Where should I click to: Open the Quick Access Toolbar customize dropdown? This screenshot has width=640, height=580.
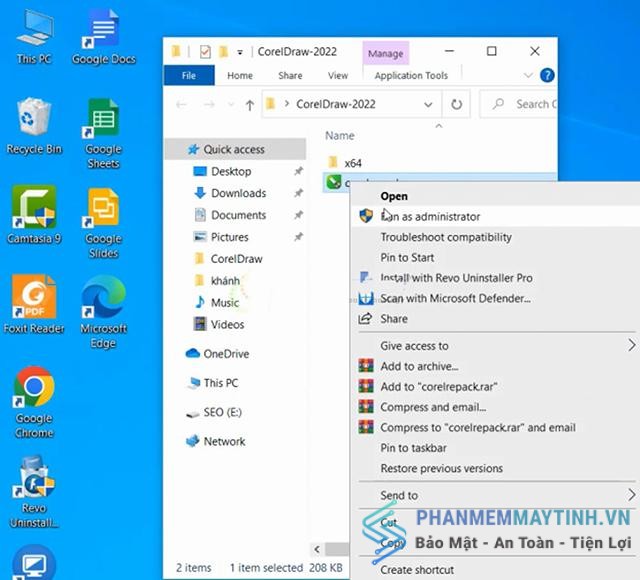[x=240, y=52]
